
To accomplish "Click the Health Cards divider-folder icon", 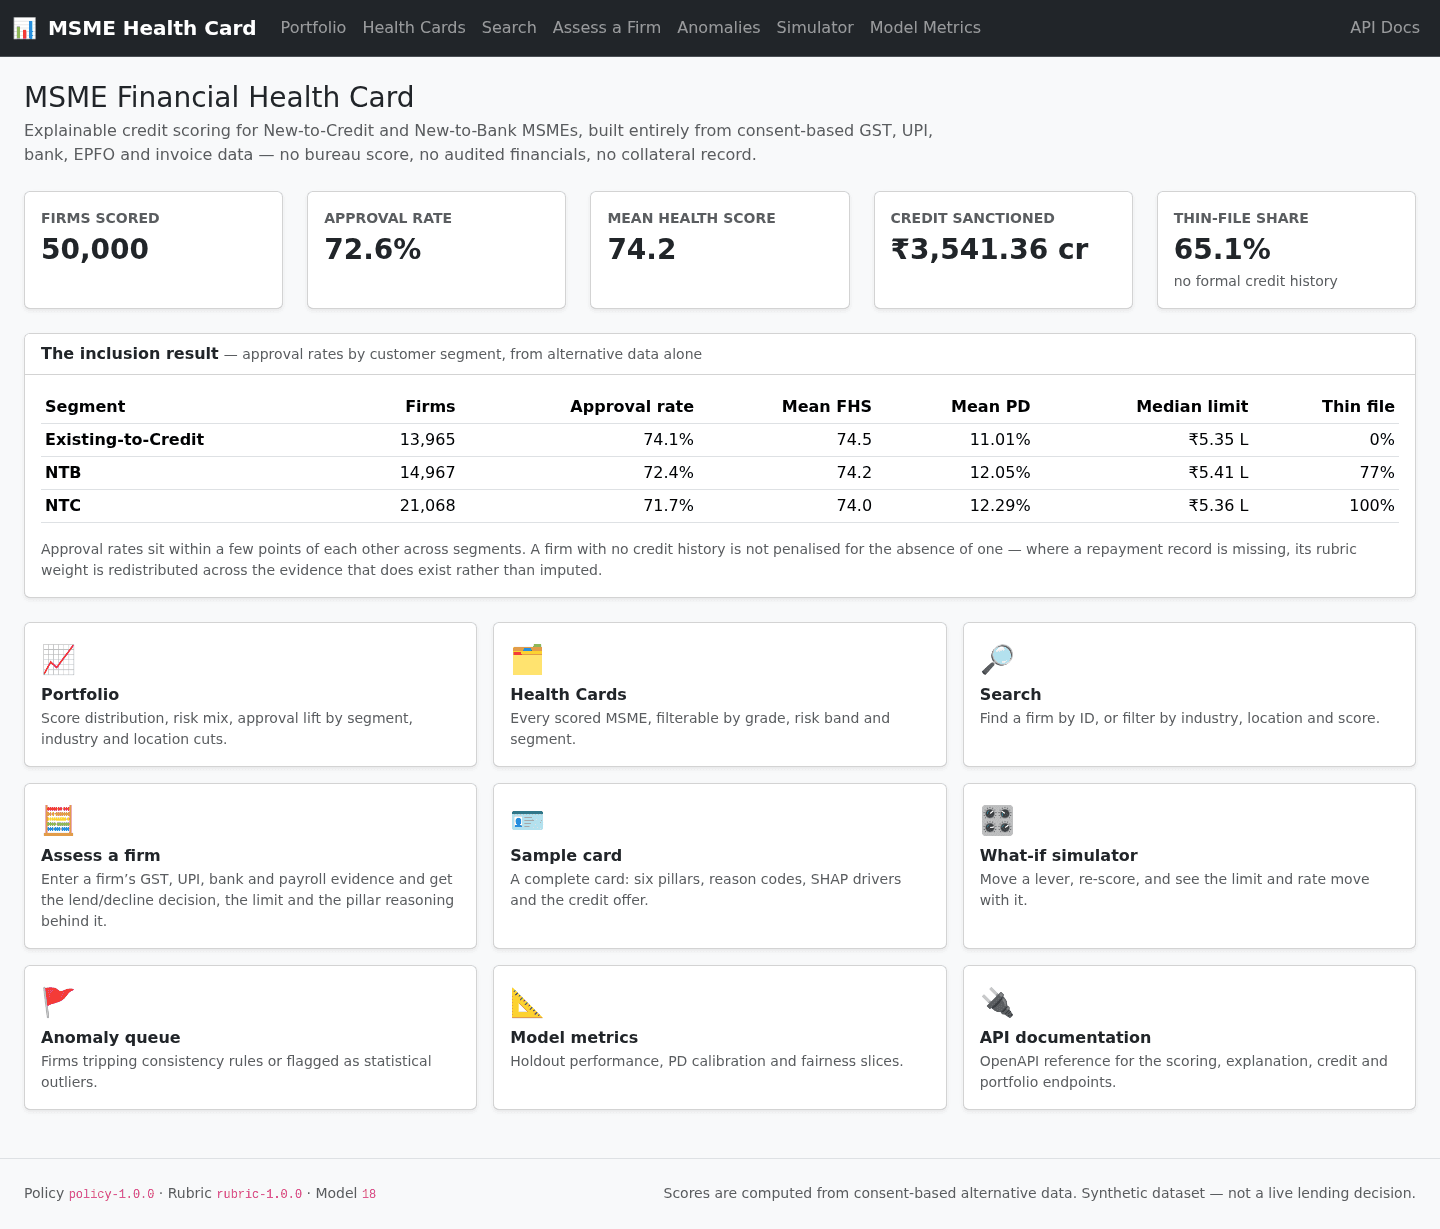I will 527,659.
